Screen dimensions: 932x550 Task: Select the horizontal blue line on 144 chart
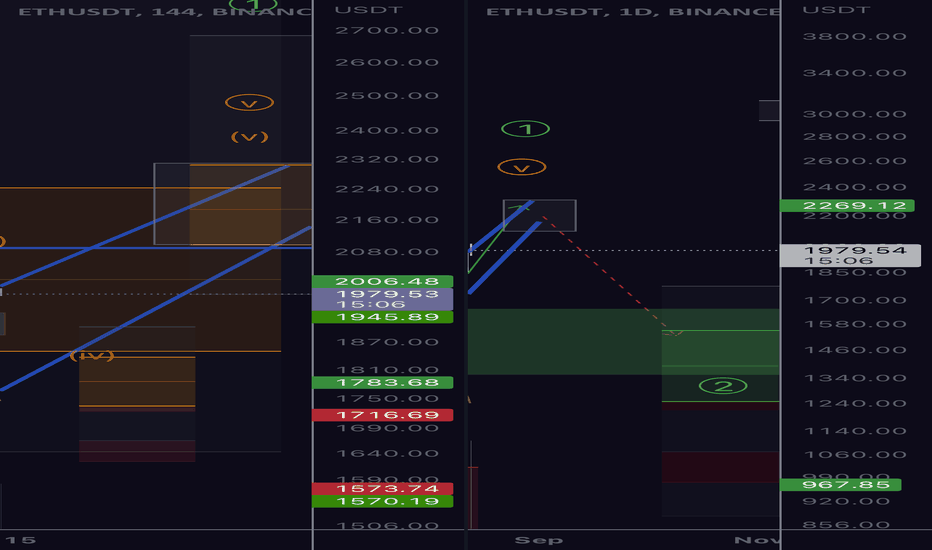[156, 248]
